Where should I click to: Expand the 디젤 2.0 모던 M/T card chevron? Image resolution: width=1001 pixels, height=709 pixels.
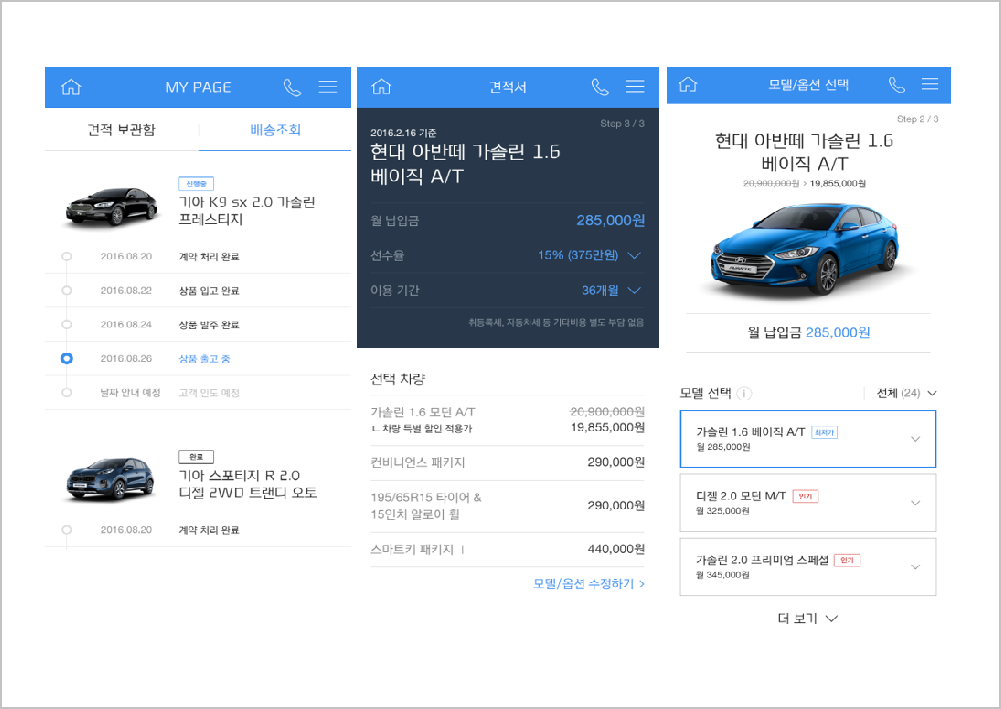(915, 503)
